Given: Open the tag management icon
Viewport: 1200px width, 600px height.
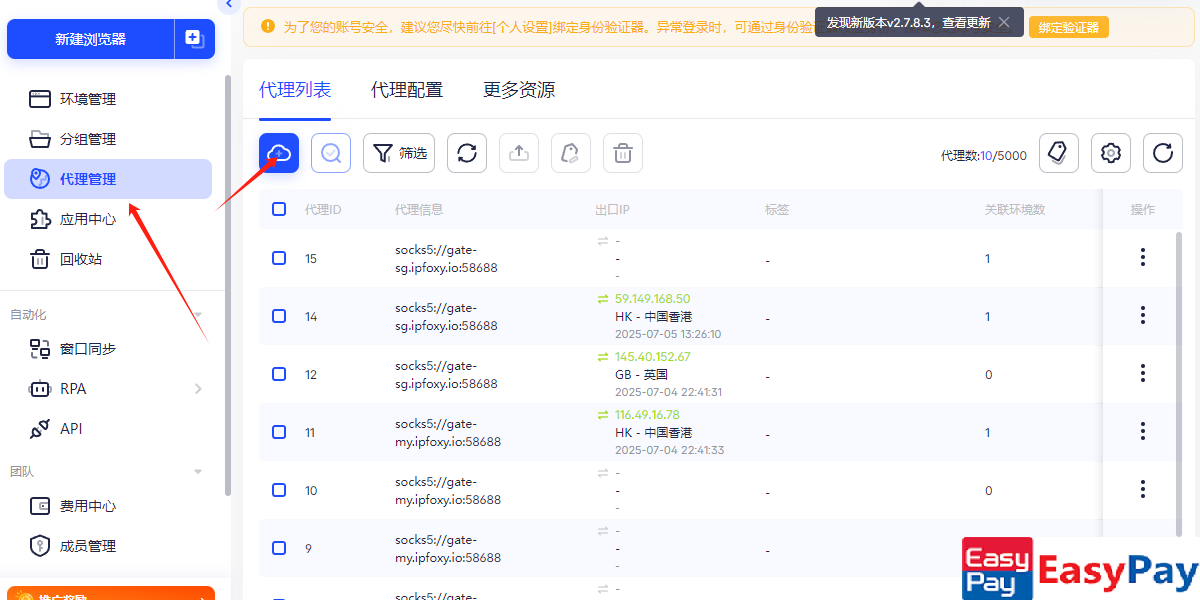Looking at the screenshot, I should pos(1058,153).
